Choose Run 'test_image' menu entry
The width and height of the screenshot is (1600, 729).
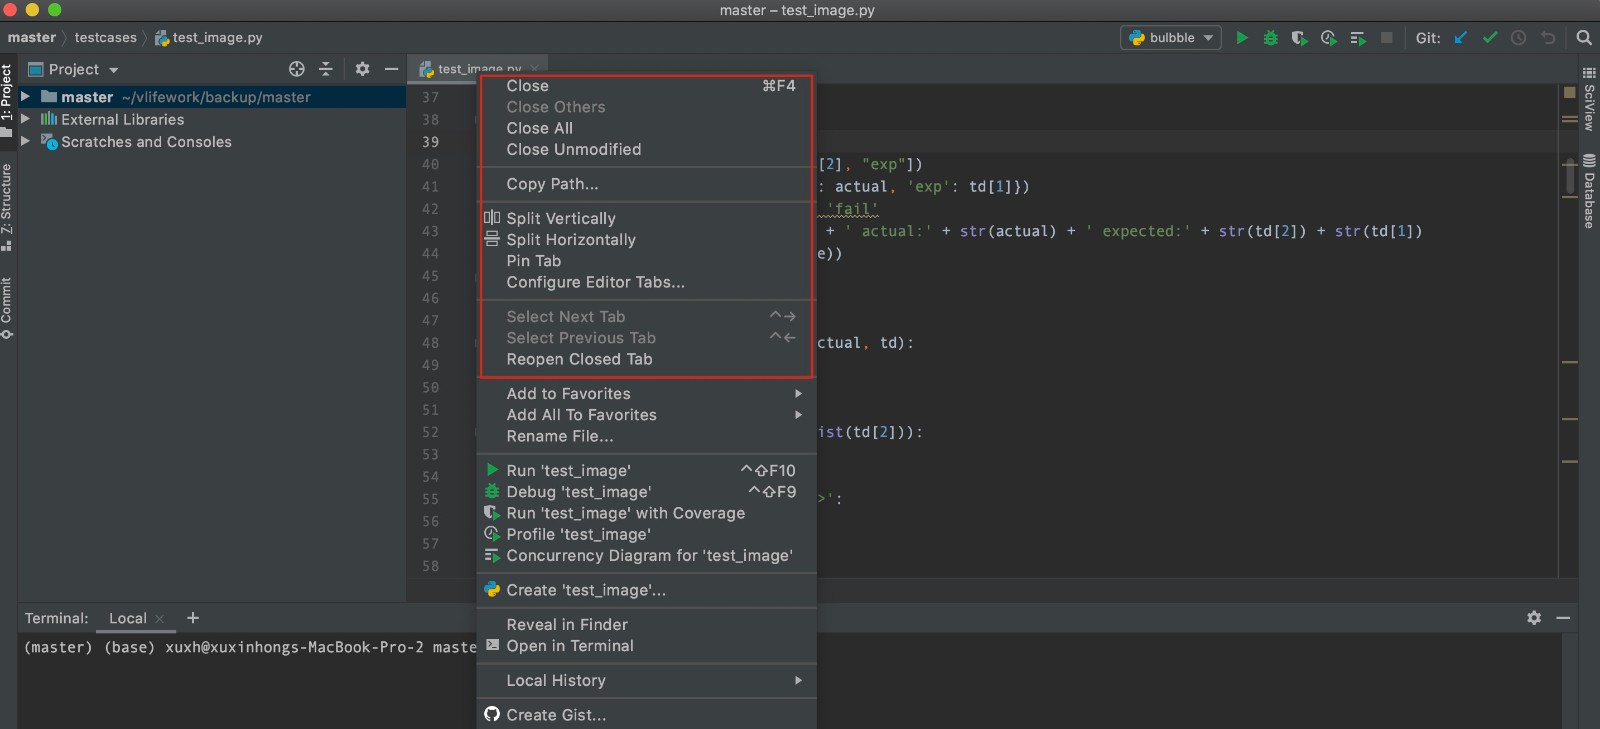646,471
